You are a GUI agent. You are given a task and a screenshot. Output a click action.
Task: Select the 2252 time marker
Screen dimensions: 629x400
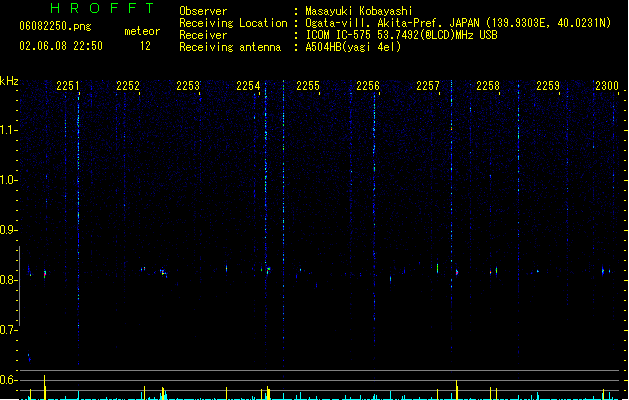click(128, 86)
